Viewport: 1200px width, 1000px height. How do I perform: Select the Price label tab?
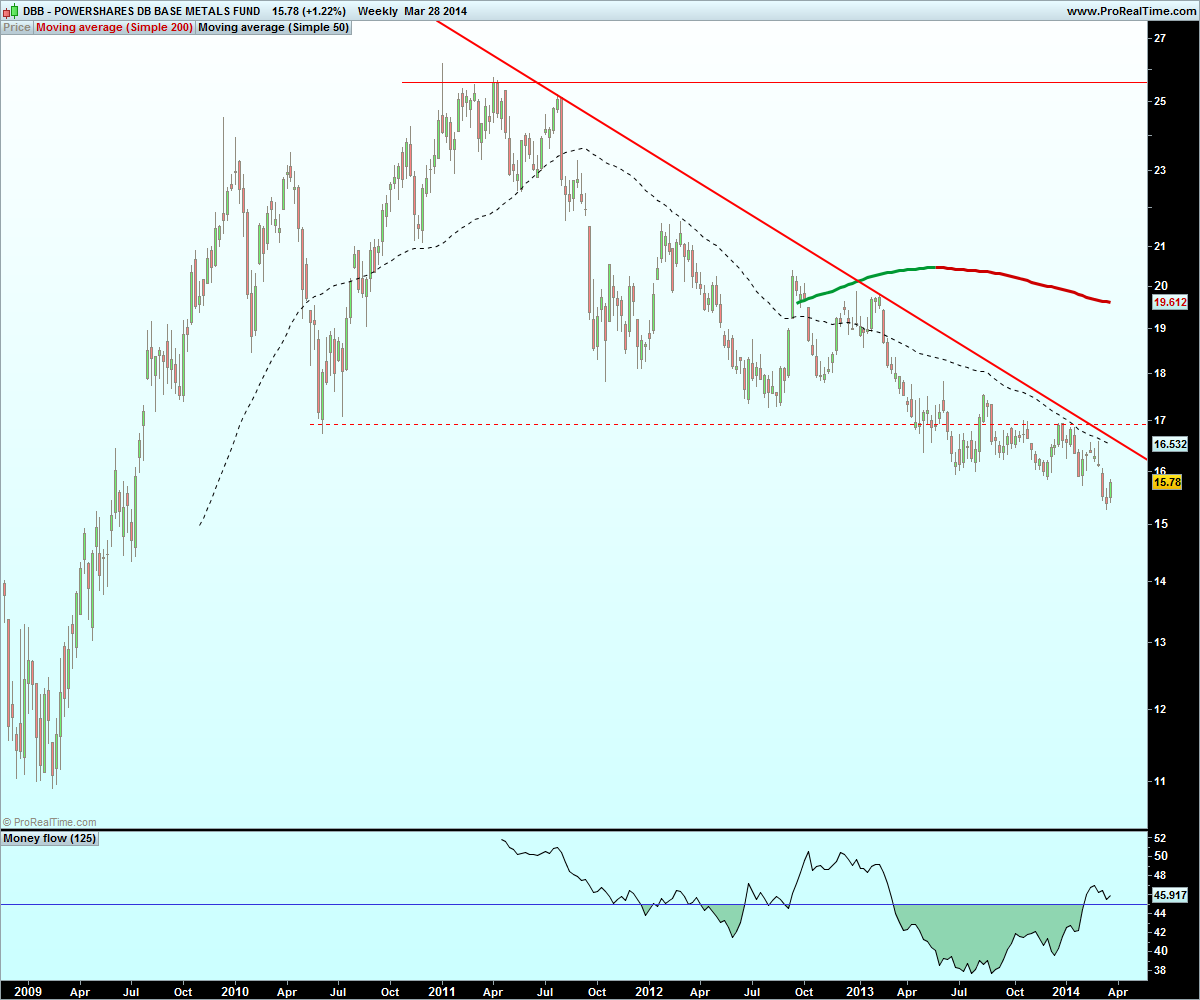17,28
